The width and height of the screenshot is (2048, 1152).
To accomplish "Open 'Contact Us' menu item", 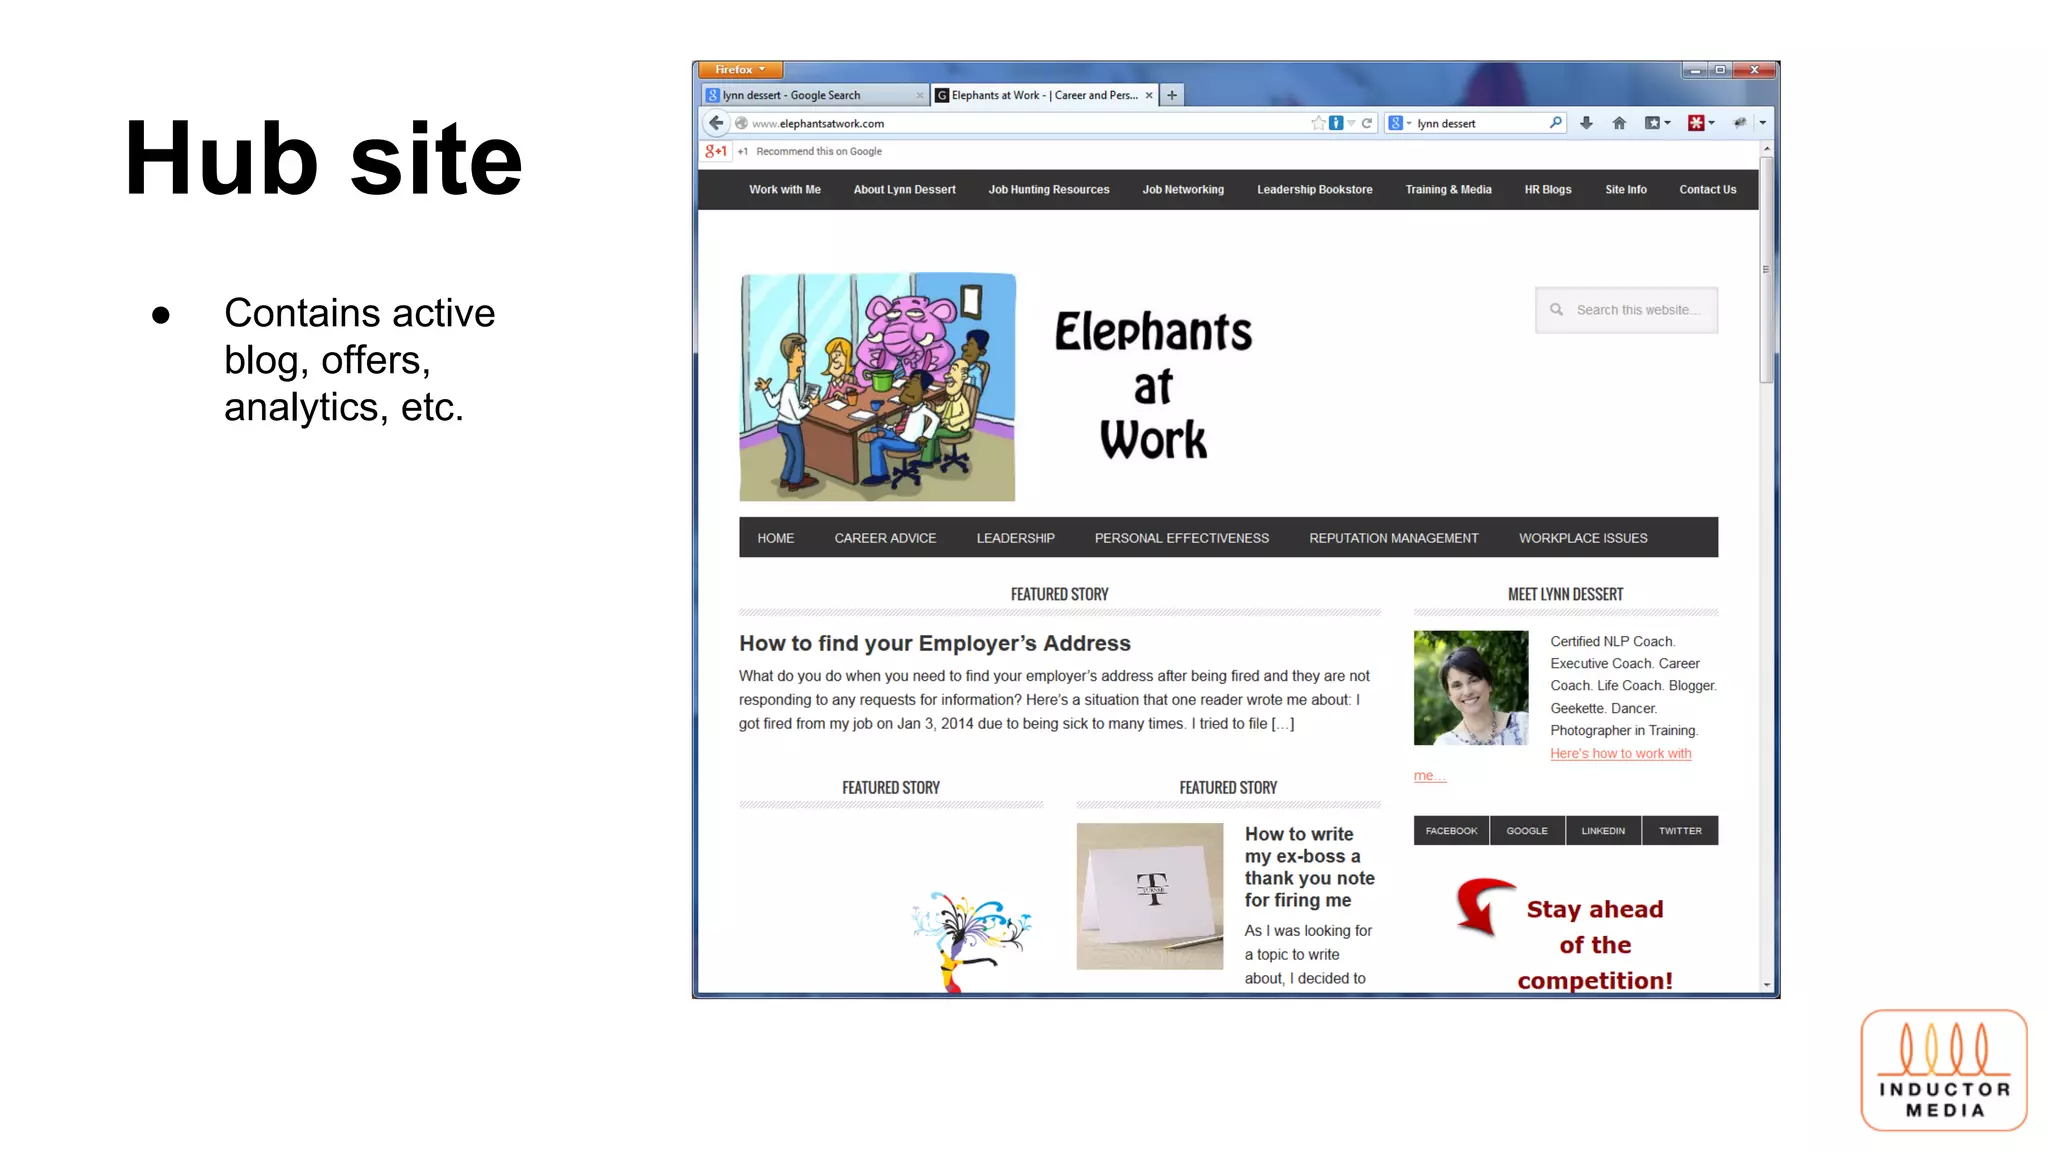I will 1707,190.
